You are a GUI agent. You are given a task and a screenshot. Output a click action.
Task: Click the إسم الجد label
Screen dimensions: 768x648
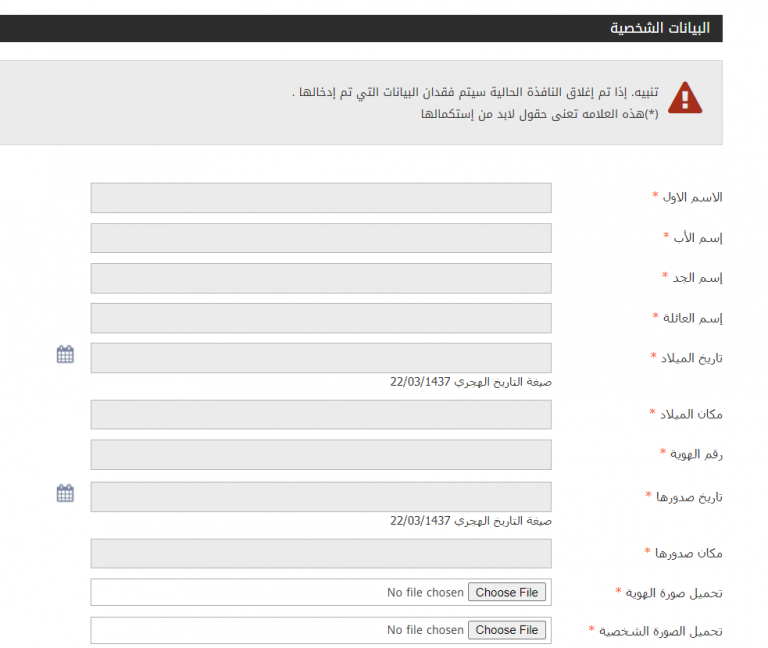pos(697,278)
